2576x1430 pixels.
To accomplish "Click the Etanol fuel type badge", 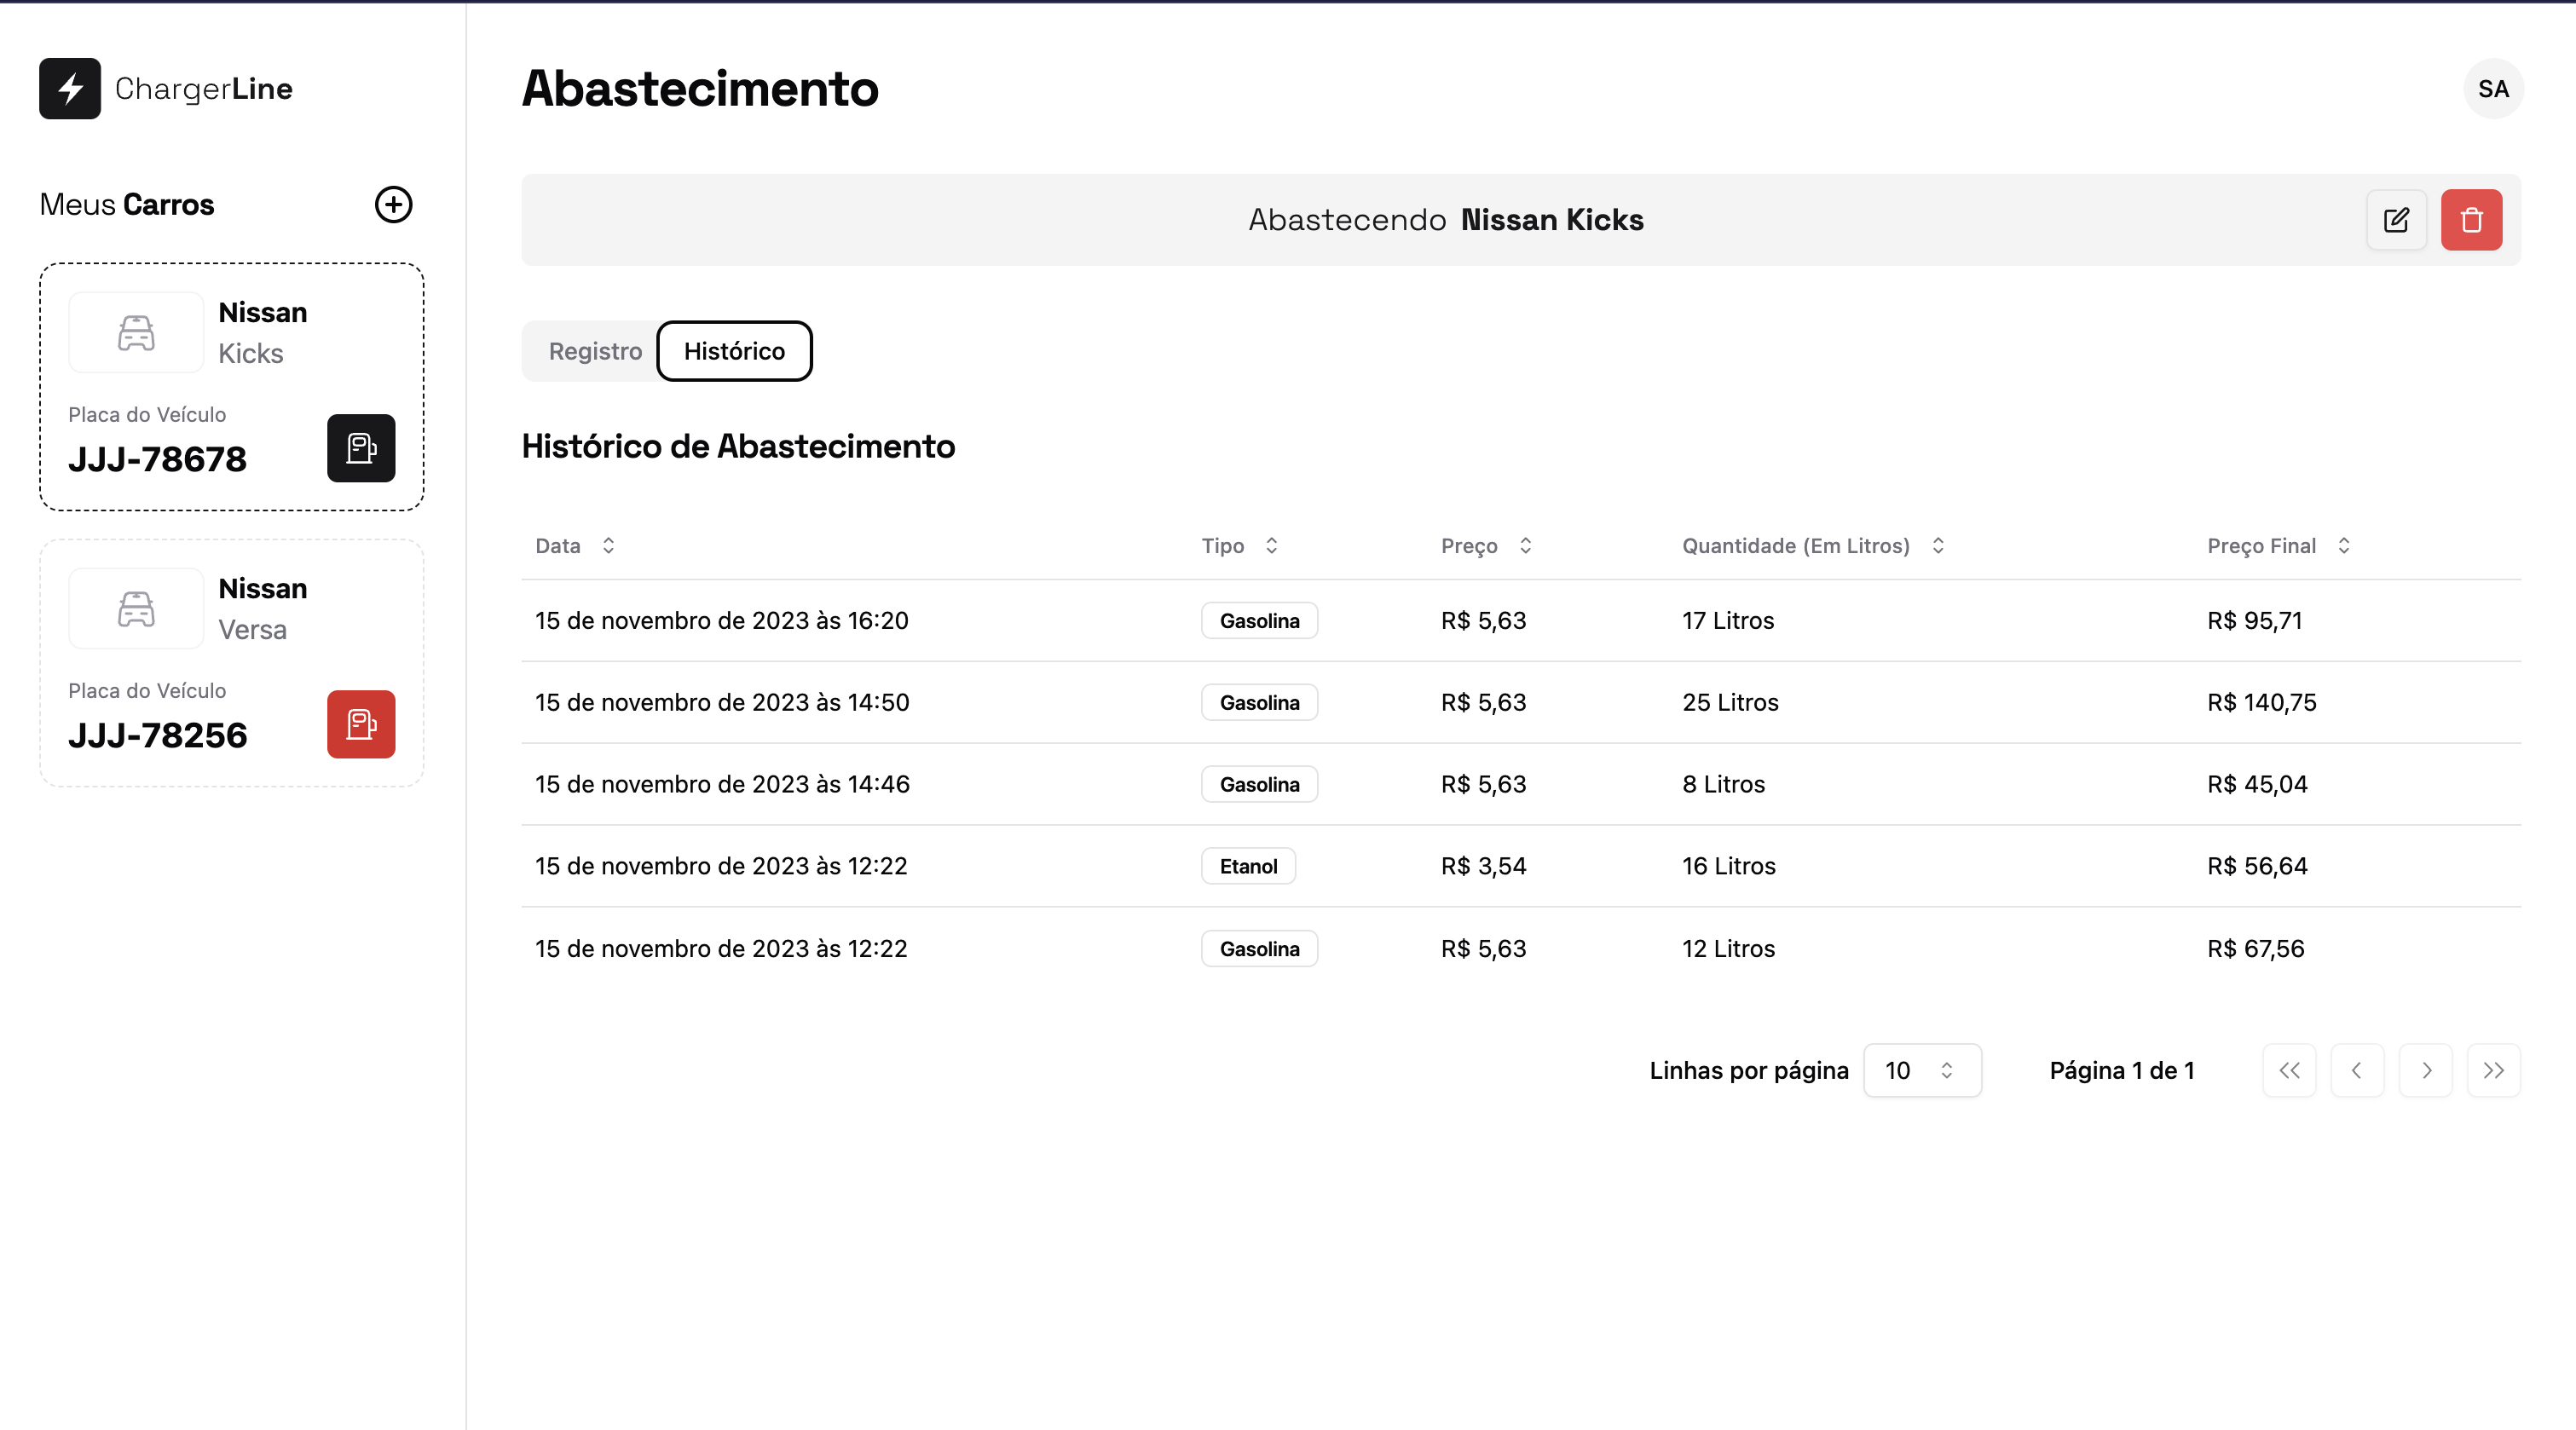I will click(x=1248, y=866).
